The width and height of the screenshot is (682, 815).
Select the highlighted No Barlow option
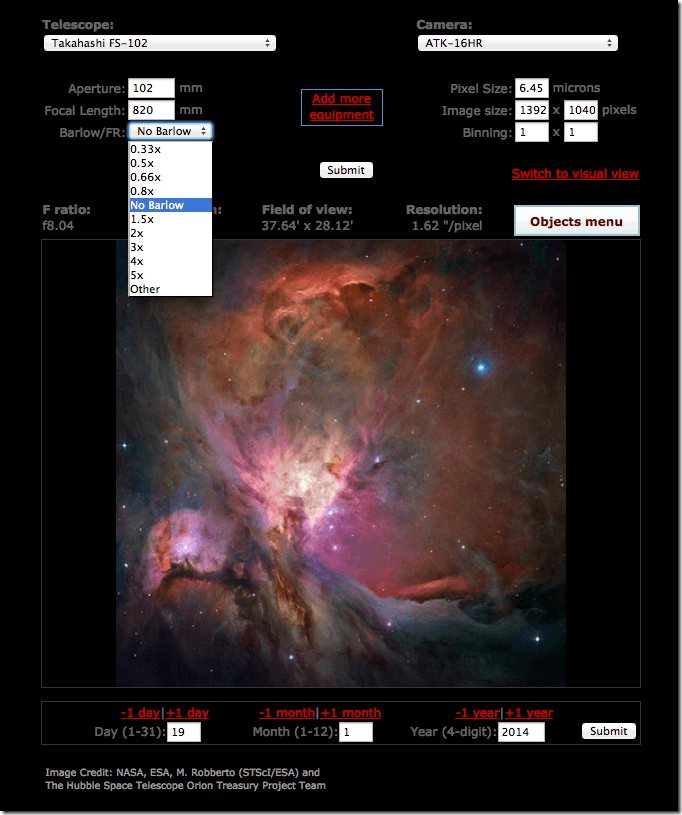point(170,205)
